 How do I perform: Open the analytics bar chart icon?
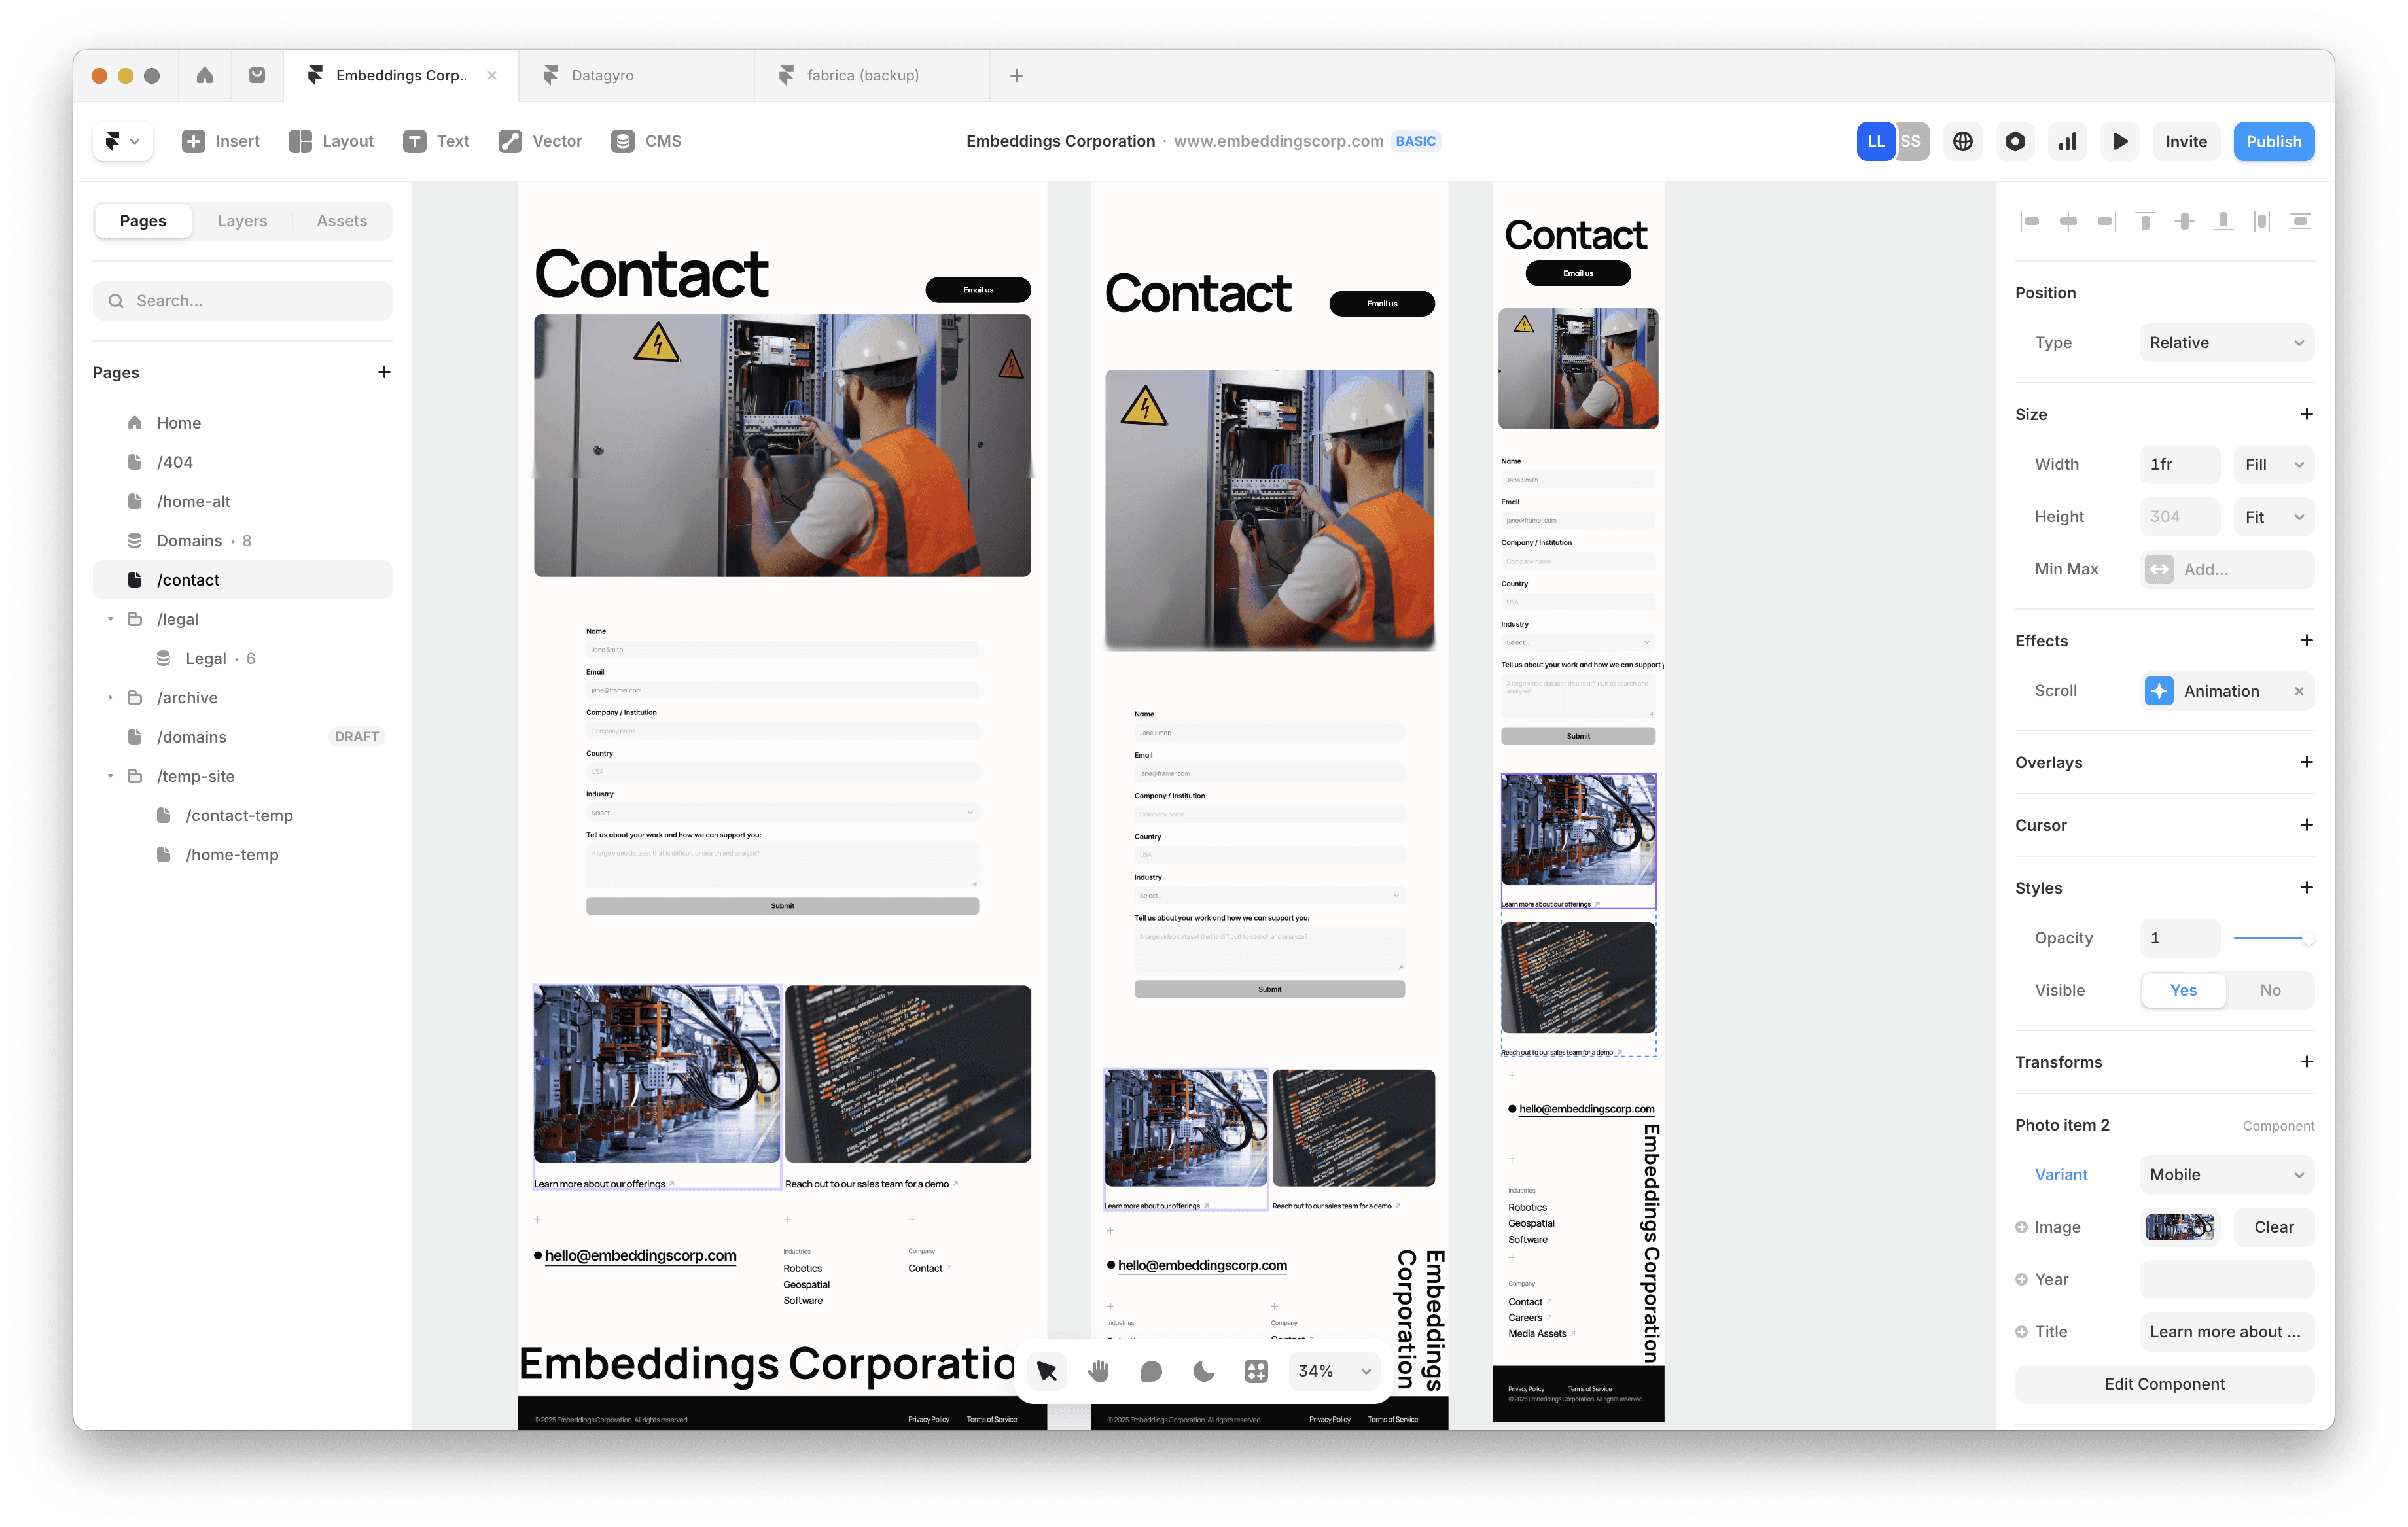click(2067, 141)
